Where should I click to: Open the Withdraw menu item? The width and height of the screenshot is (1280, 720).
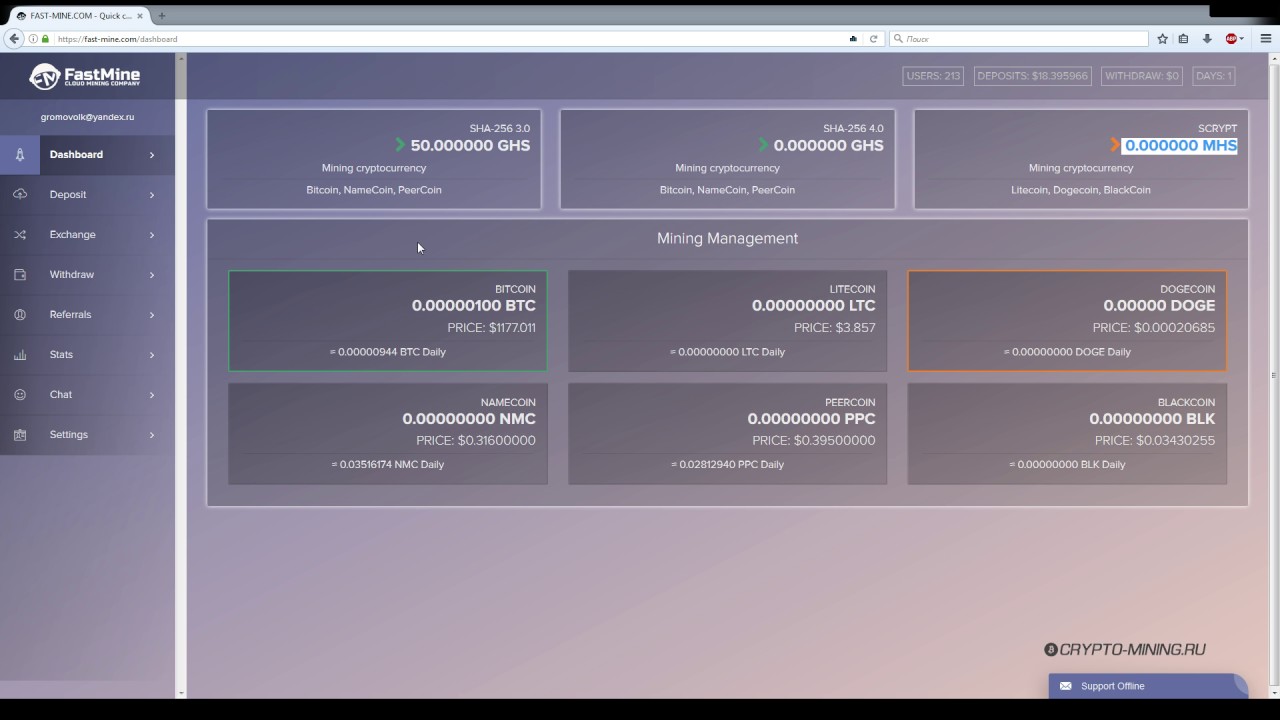[x=87, y=275]
